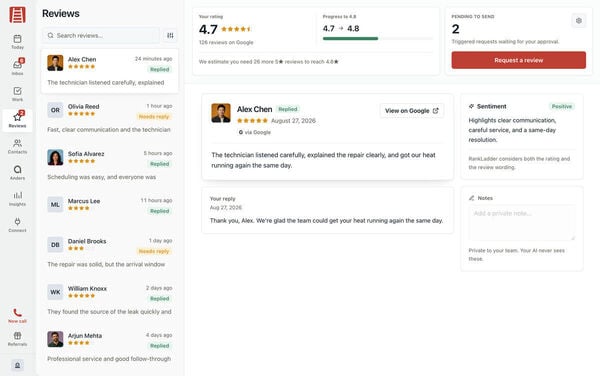Open Daniel Brooks' review
600x376 pixels.
coord(110,253)
